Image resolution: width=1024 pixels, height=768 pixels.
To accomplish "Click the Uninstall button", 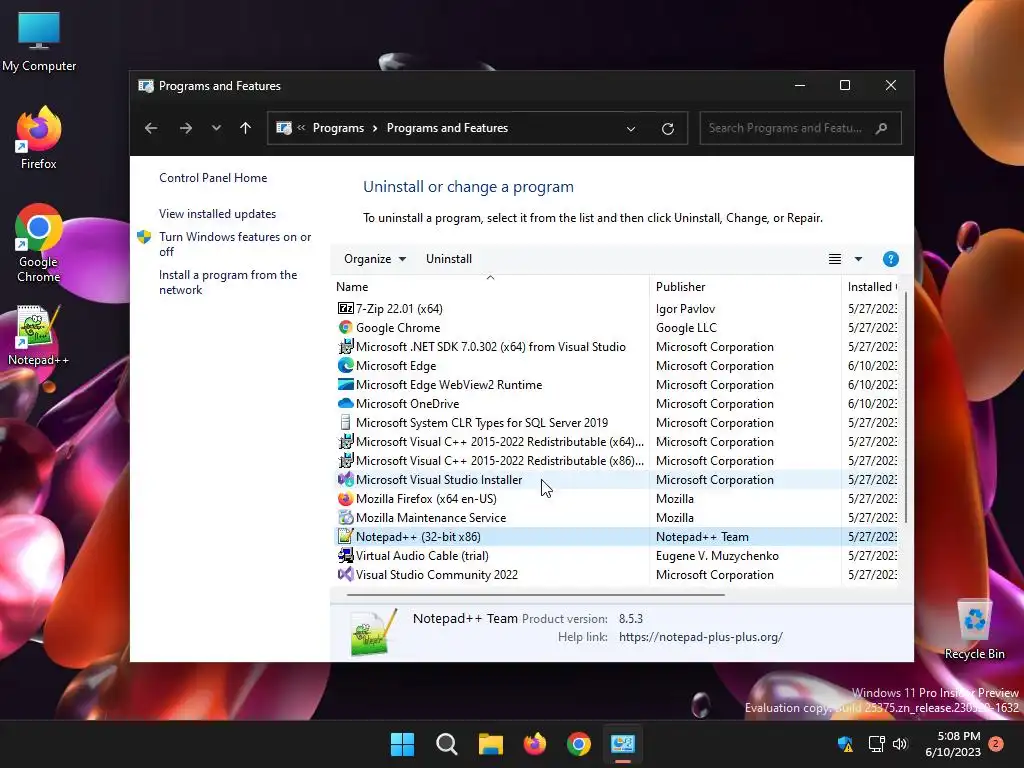I will pyautogui.click(x=449, y=259).
